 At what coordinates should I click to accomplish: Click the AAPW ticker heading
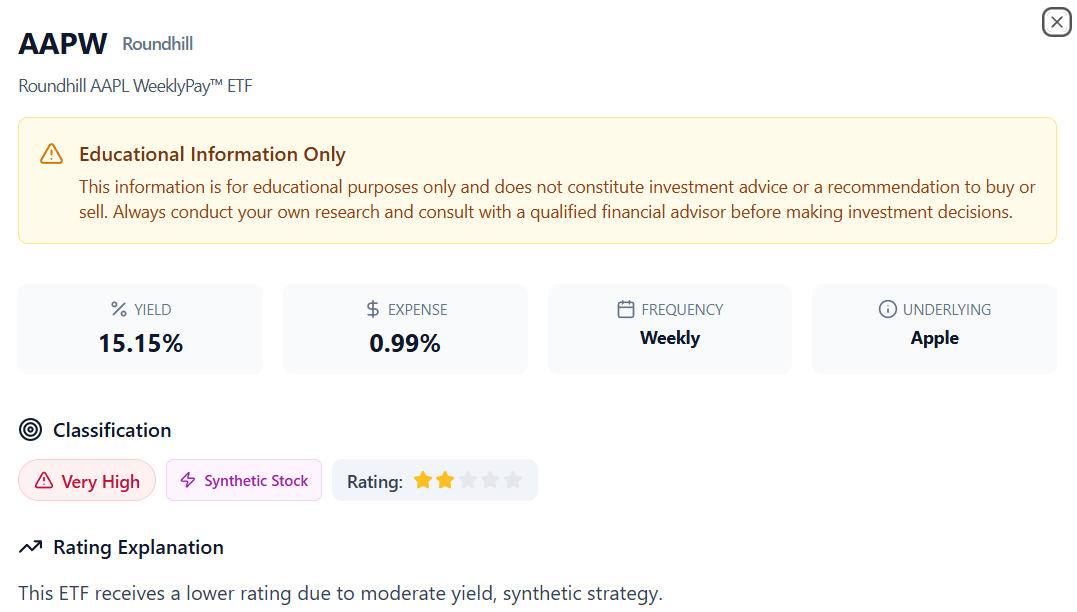[62, 43]
